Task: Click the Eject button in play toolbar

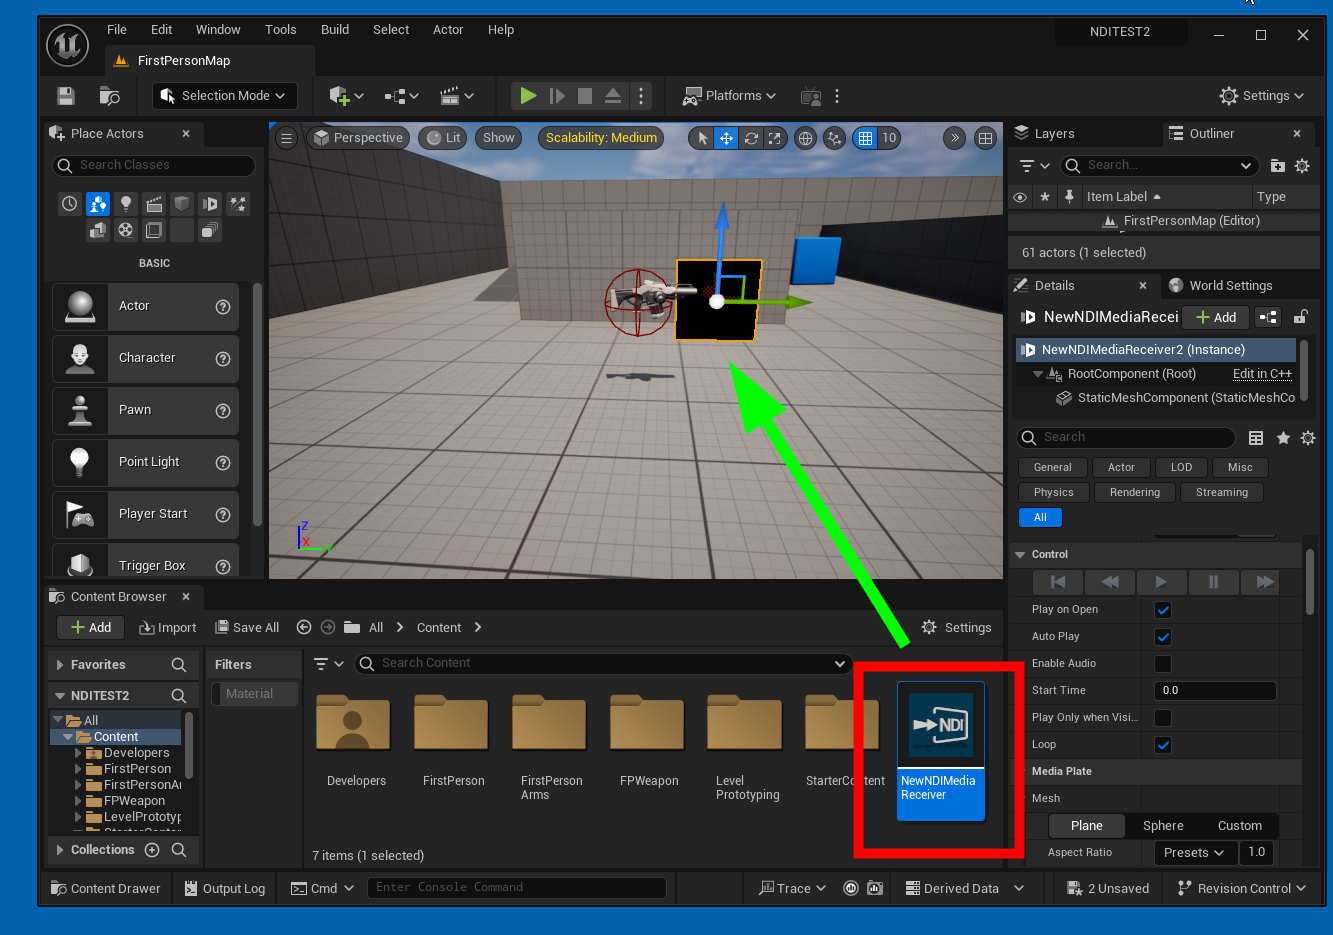Action: click(613, 96)
